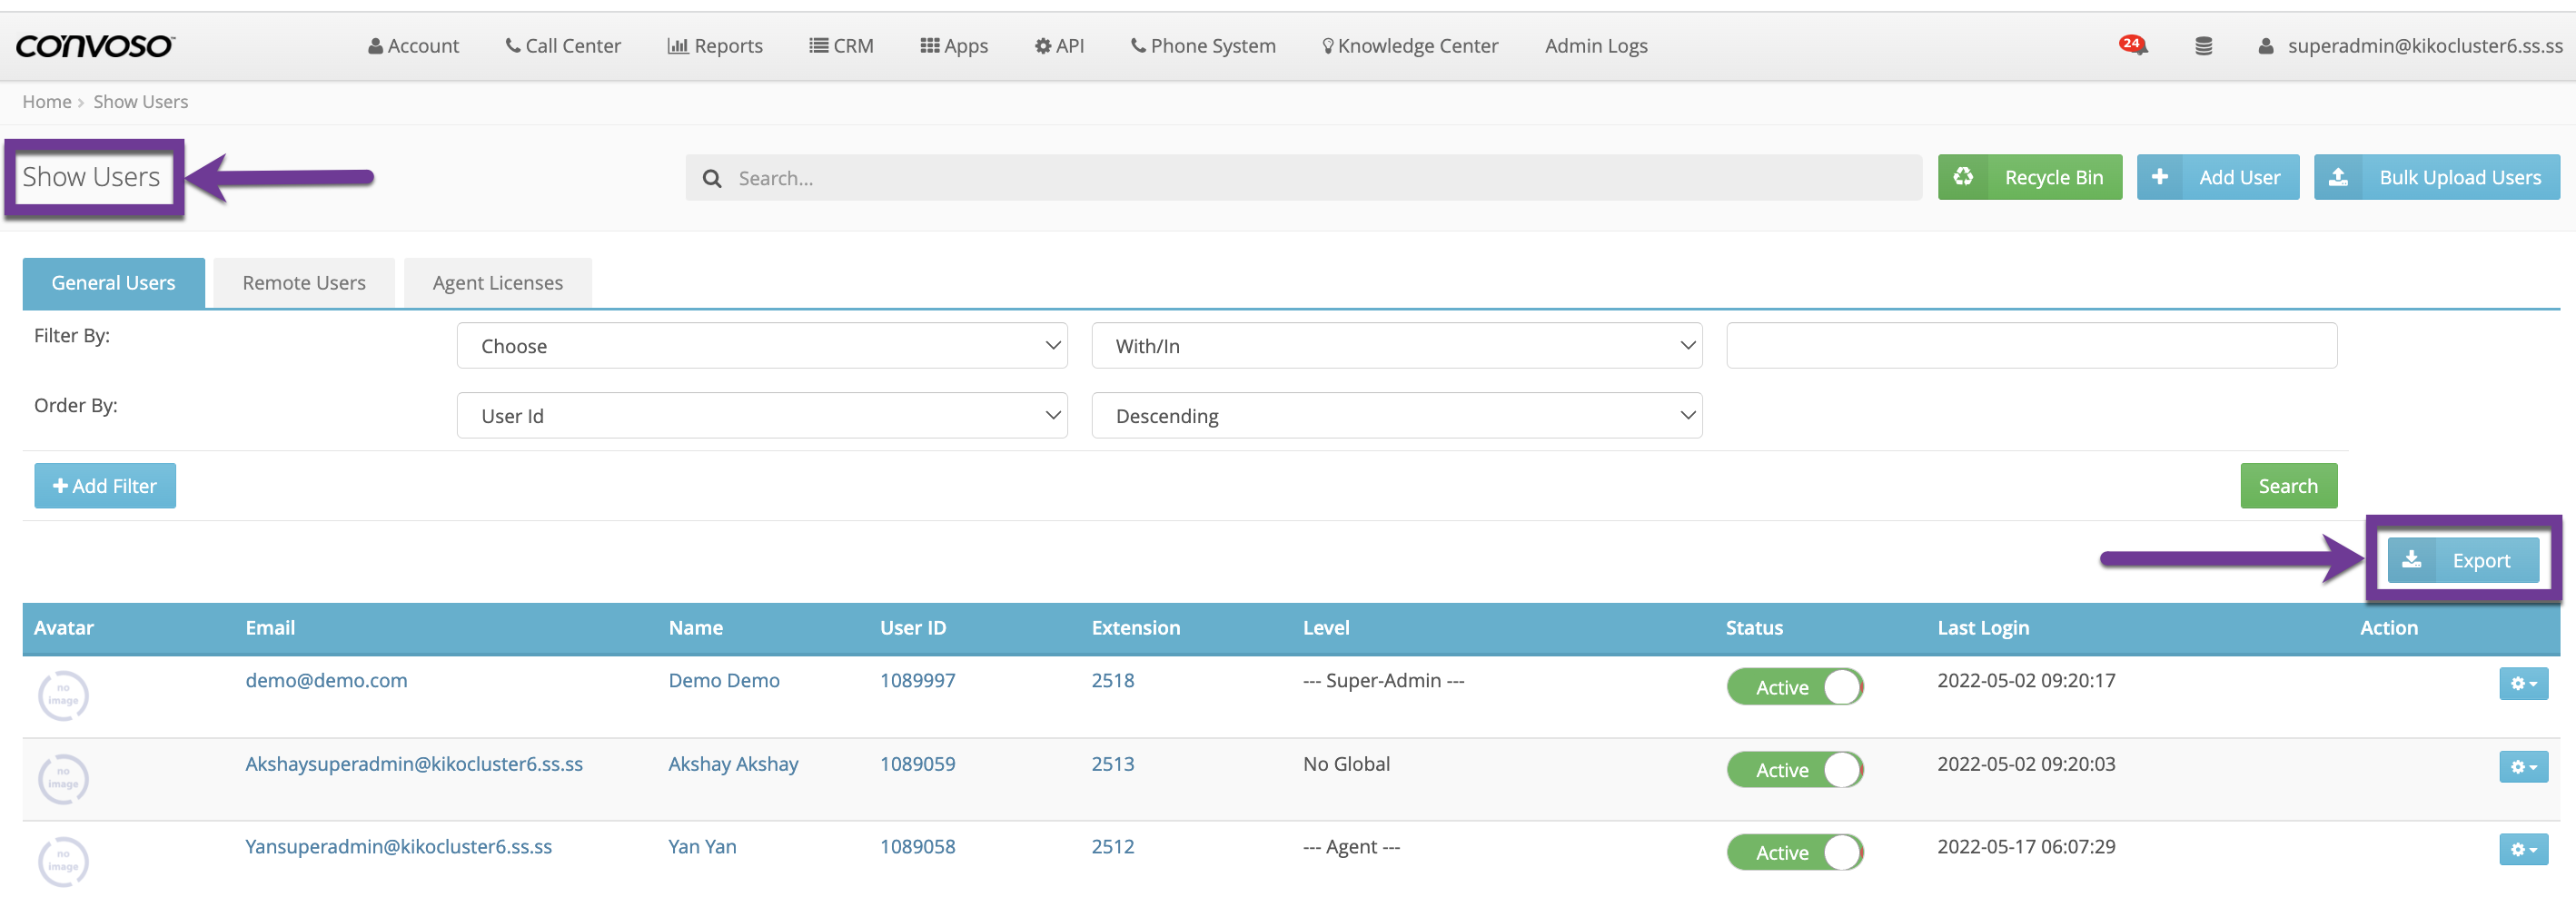Open the With/In condition dropdown
Image resolution: width=2576 pixels, height=897 pixels.
[x=1396, y=346]
